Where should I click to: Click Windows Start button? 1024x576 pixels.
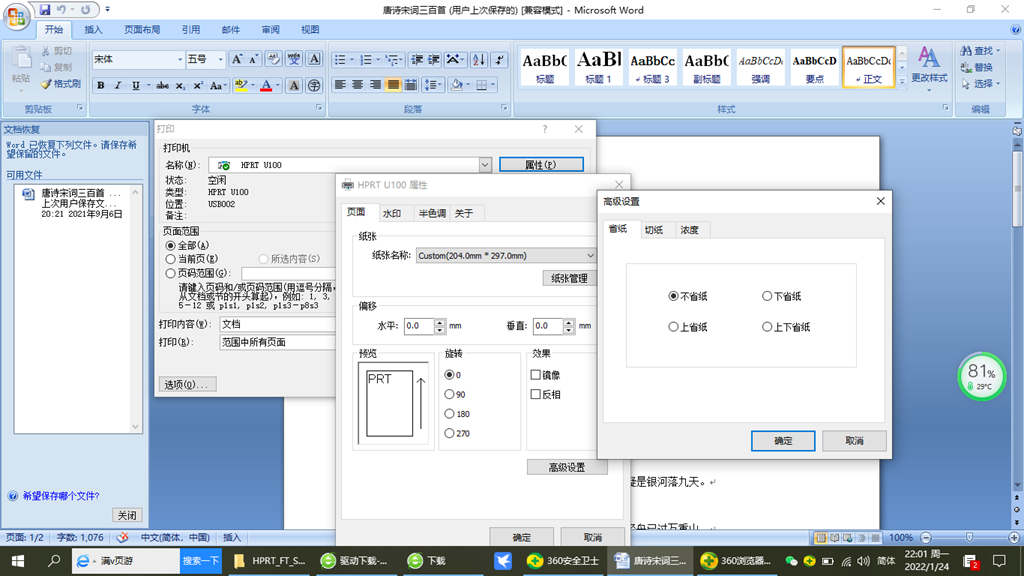[18, 561]
